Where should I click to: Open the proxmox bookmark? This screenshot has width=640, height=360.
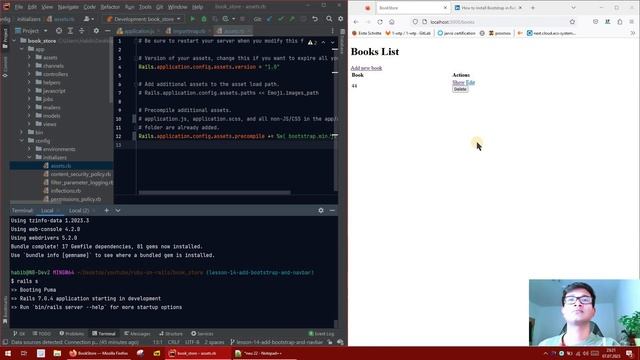pos(500,33)
